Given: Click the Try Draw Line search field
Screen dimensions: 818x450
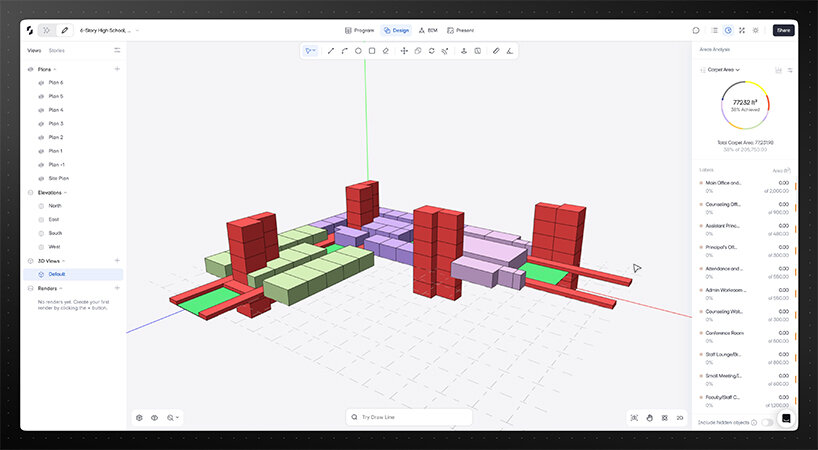Looking at the screenshot, I should tap(409, 417).
